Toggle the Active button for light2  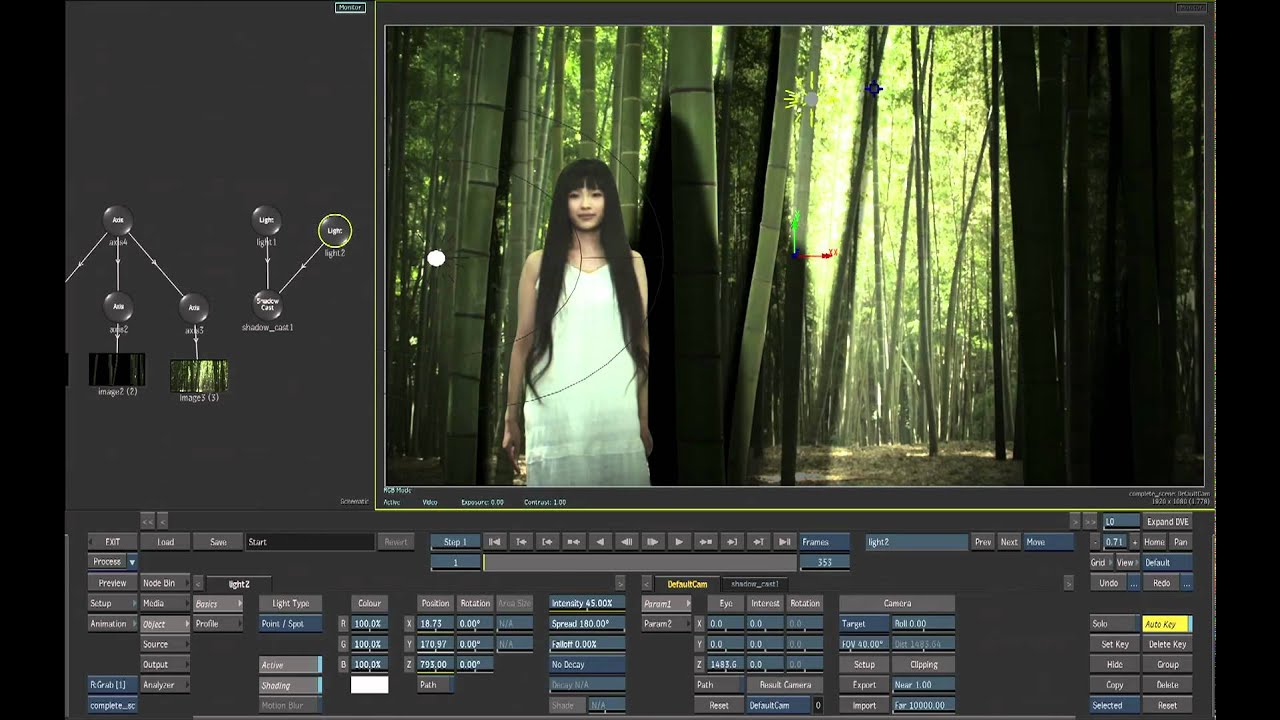(290, 665)
